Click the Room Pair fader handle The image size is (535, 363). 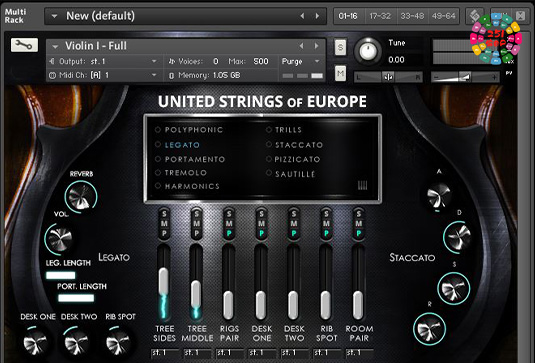(x=358, y=305)
